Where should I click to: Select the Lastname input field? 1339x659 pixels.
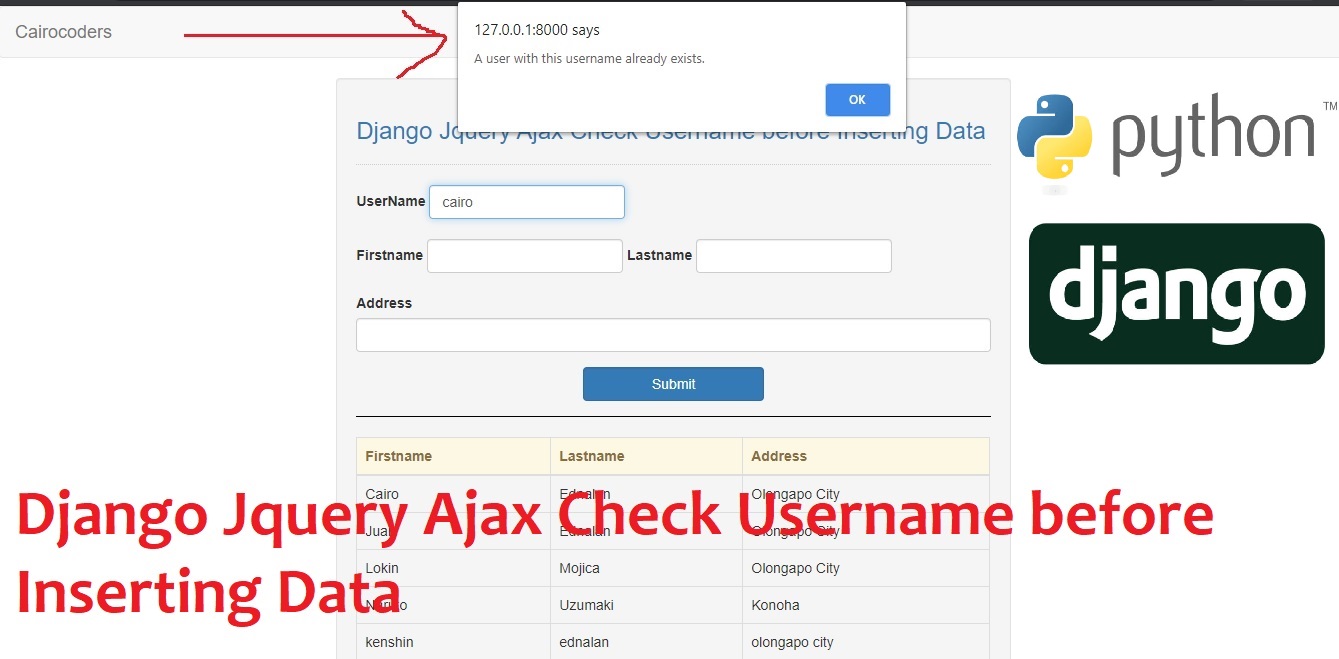tap(793, 255)
